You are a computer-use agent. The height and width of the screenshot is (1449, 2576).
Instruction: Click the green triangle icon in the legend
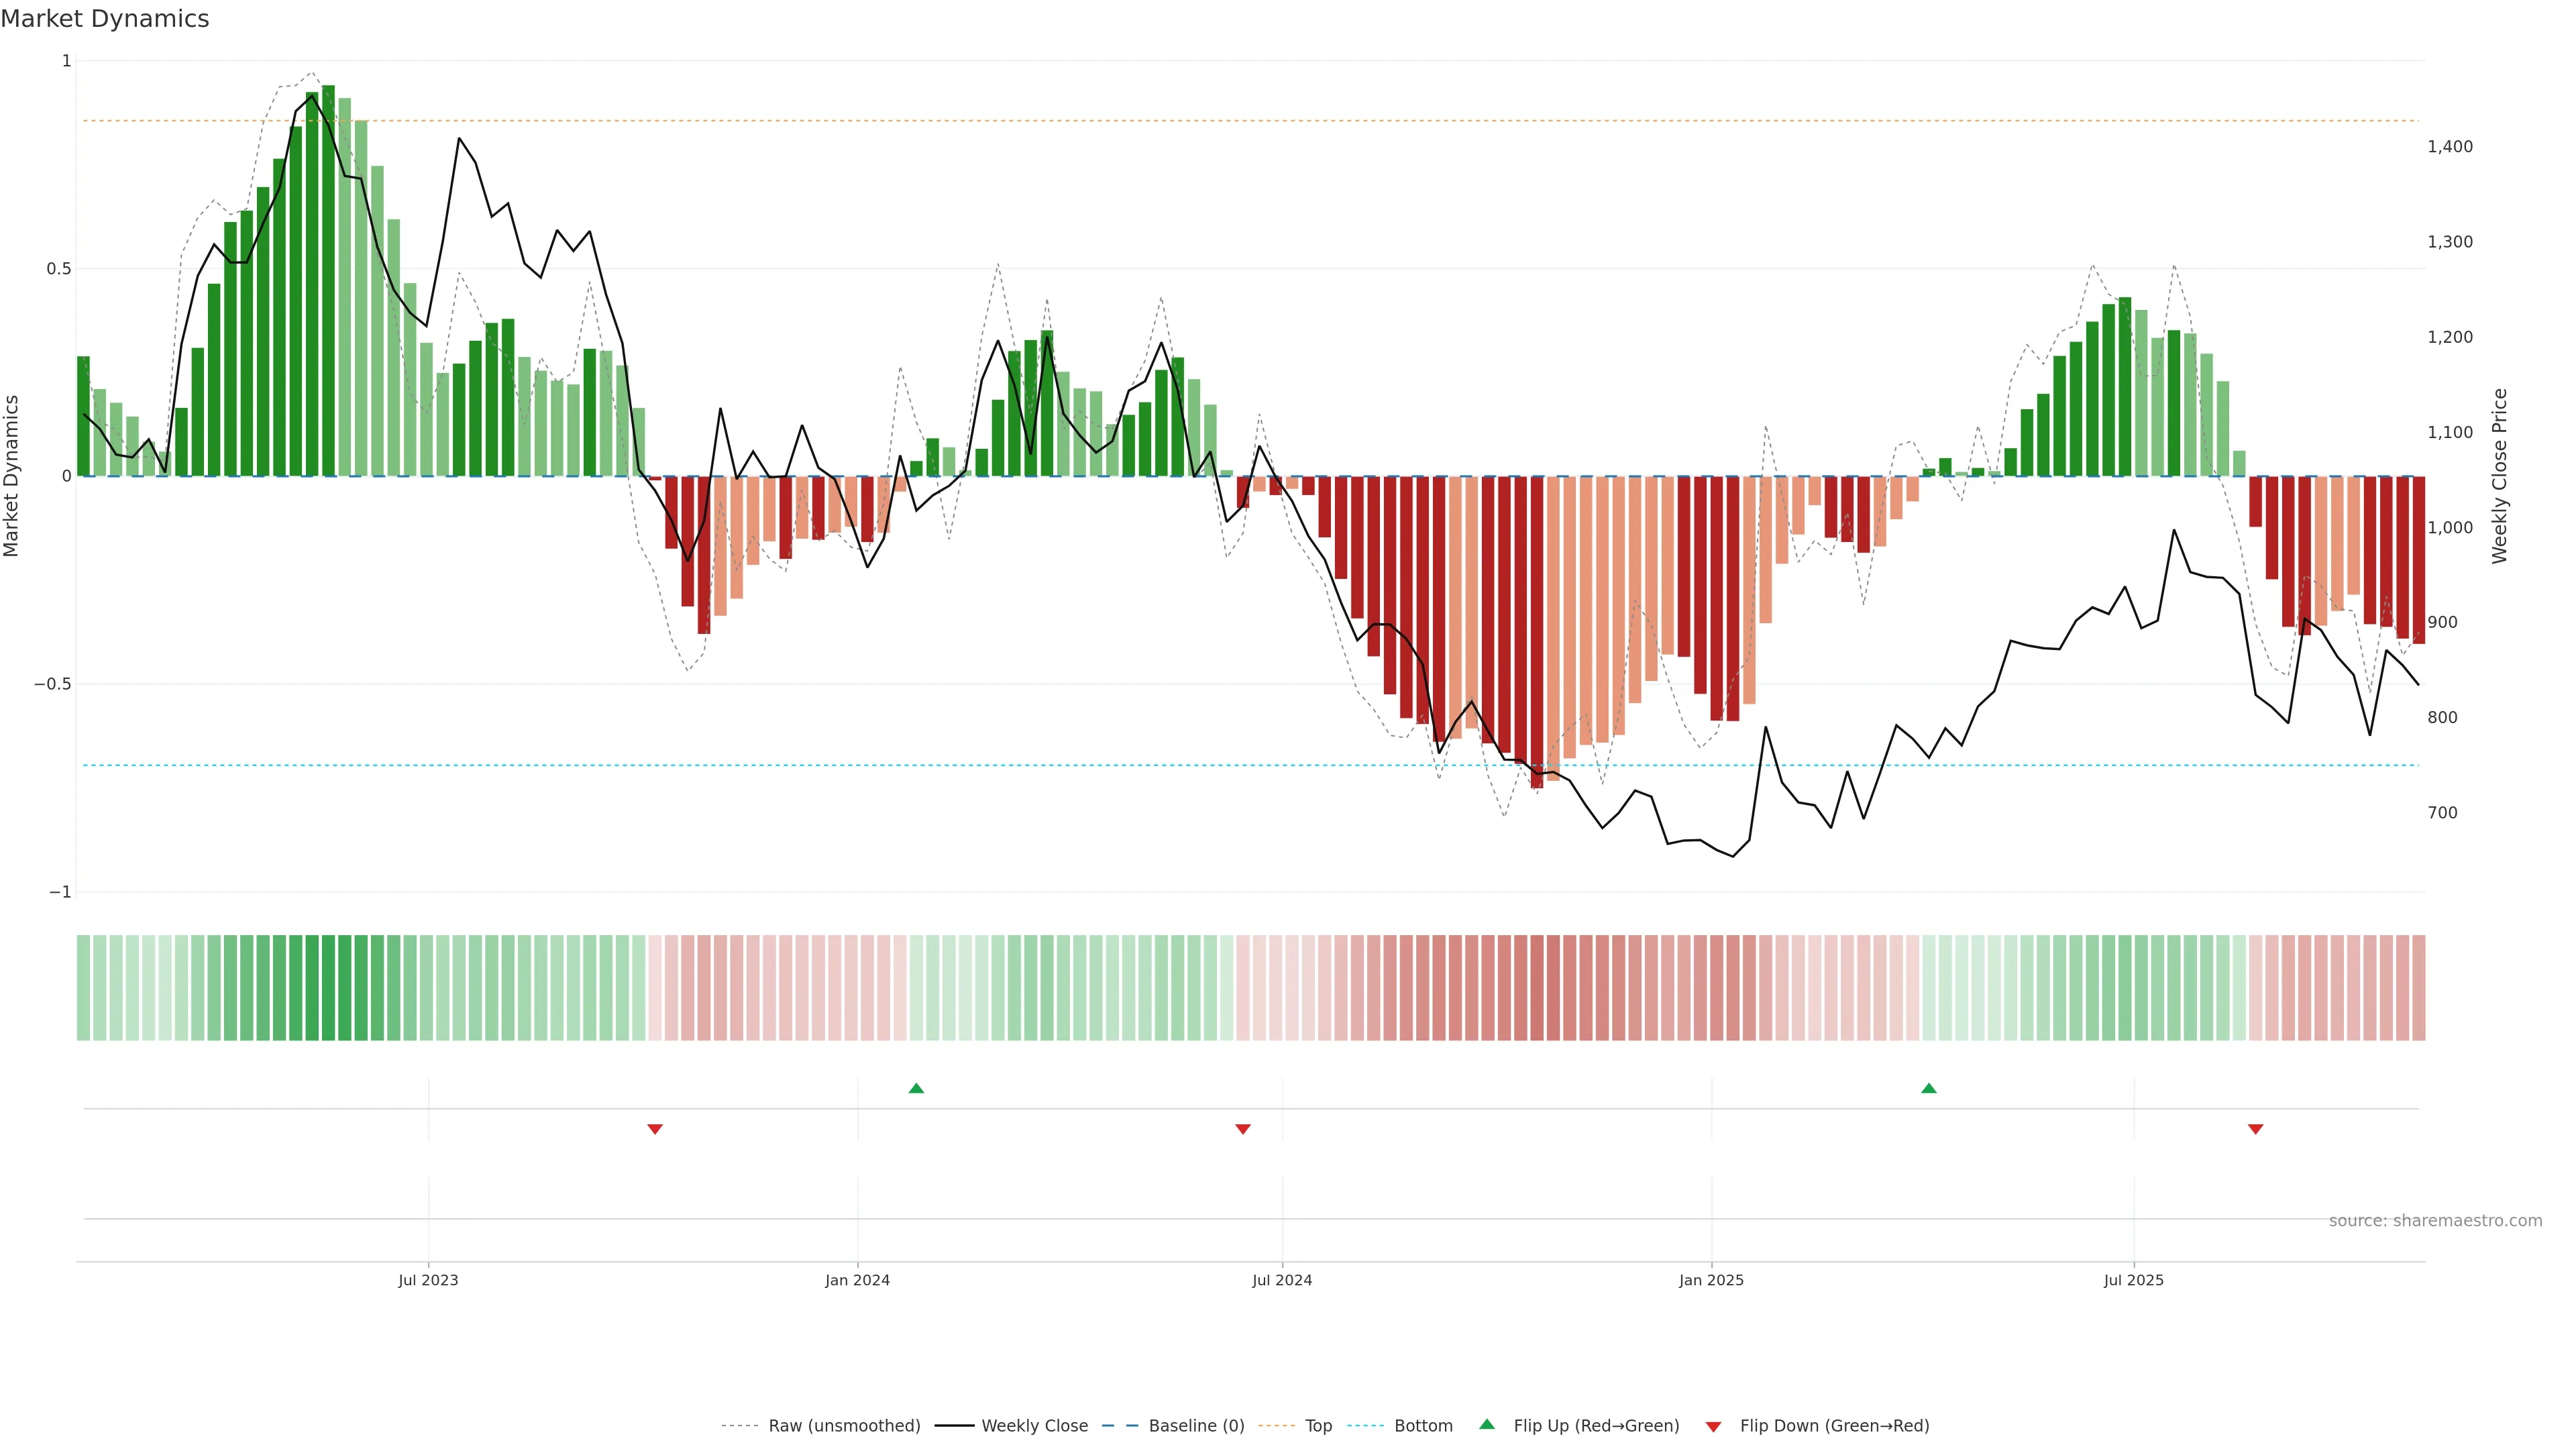(1487, 1425)
